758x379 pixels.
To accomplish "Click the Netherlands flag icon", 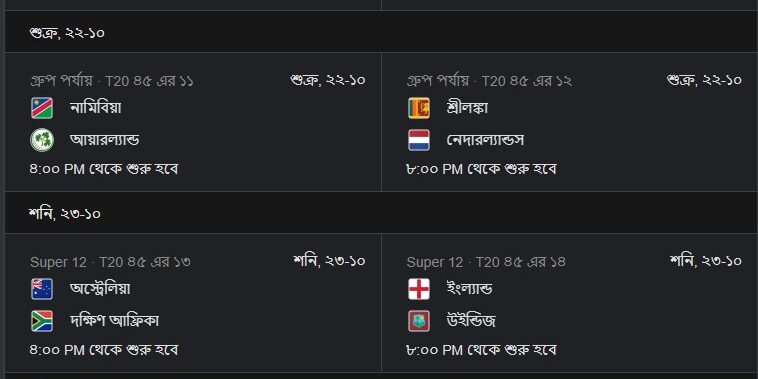I will tap(419, 140).
